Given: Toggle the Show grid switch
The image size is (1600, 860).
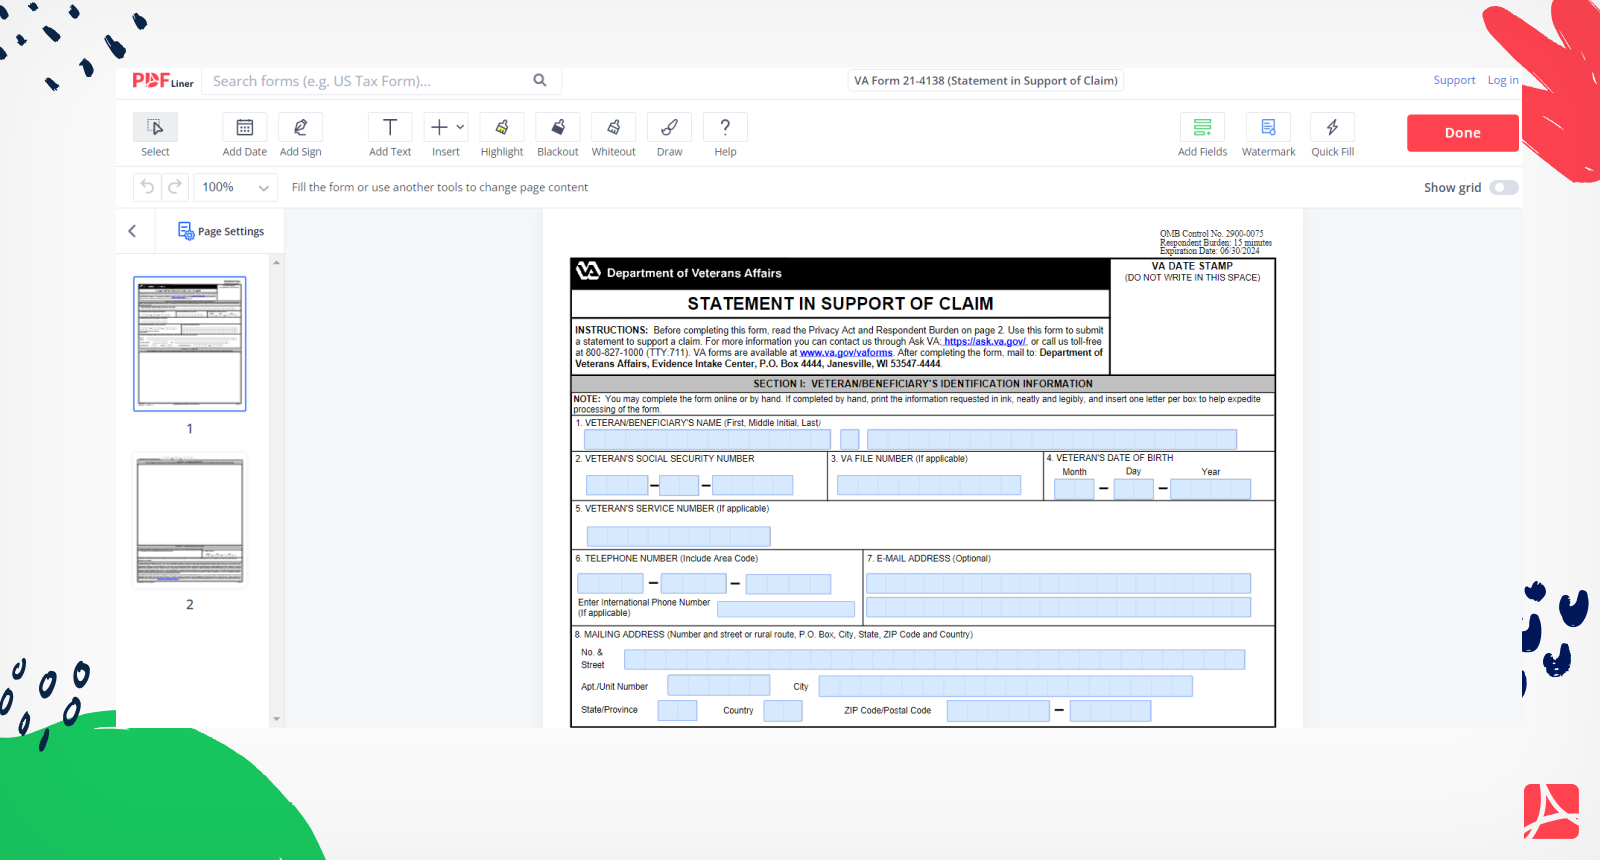Looking at the screenshot, I should pos(1503,187).
